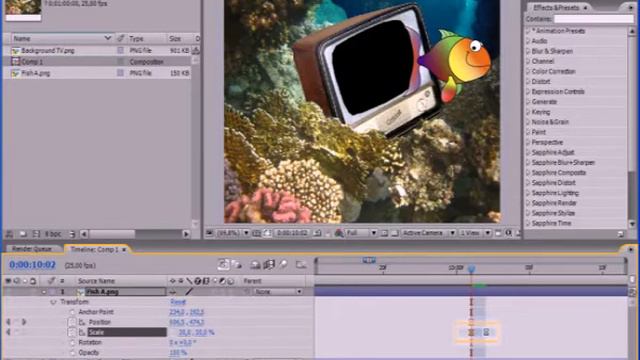Click the video eye column header icon
The width and height of the screenshot is (640, 360).
pos(8,281)
